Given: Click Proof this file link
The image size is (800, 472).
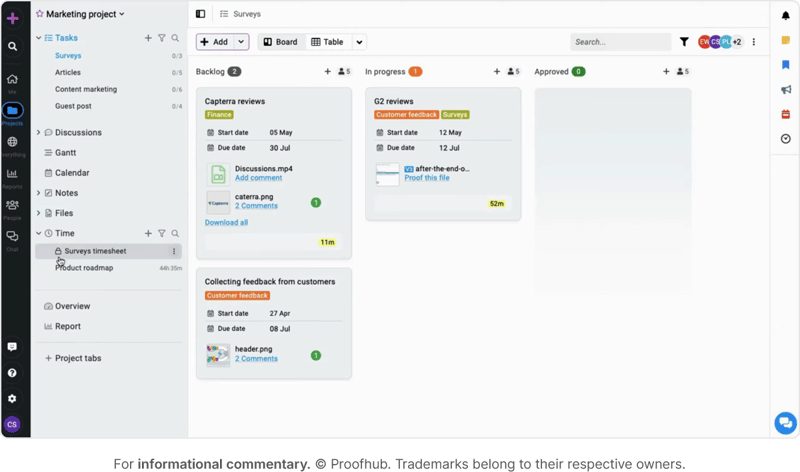Looking at the screenshot, I should coord(427,178).
